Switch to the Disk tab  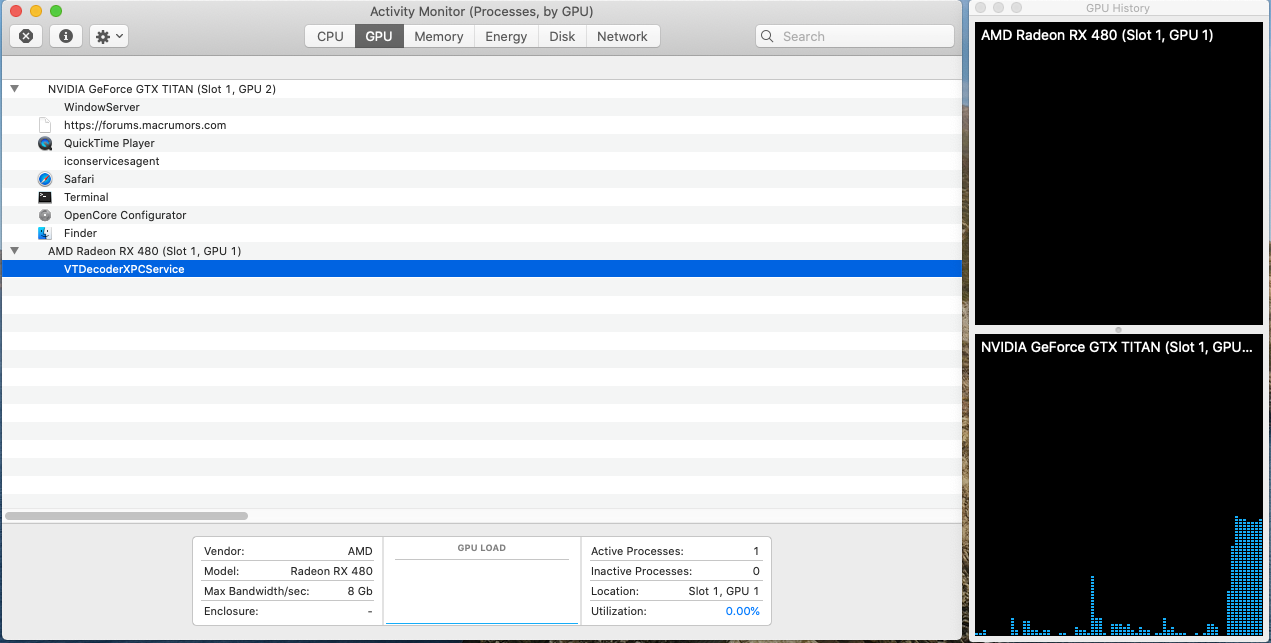(562, 36)
